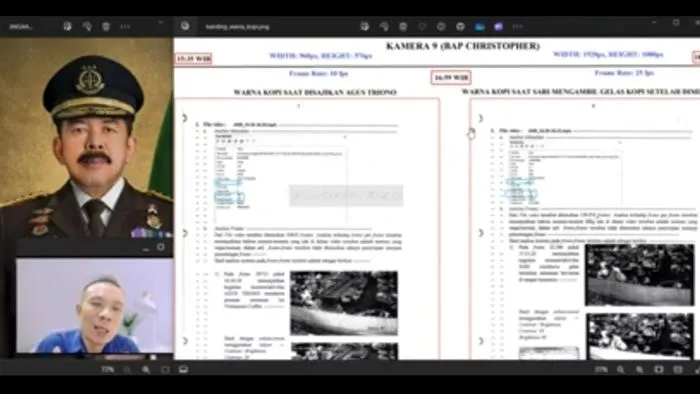Screen dimensions: 700x394
Task: Click first CCTV frame image in right document
Action: pyautogui.click(x=640, y=275)
